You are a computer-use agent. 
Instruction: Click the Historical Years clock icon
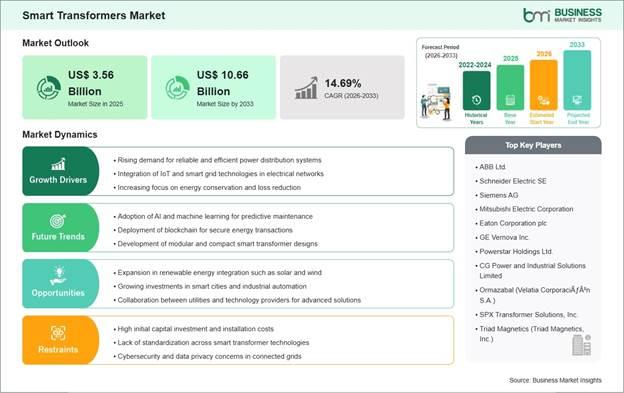pyautogui.click(x=476, y=100)
